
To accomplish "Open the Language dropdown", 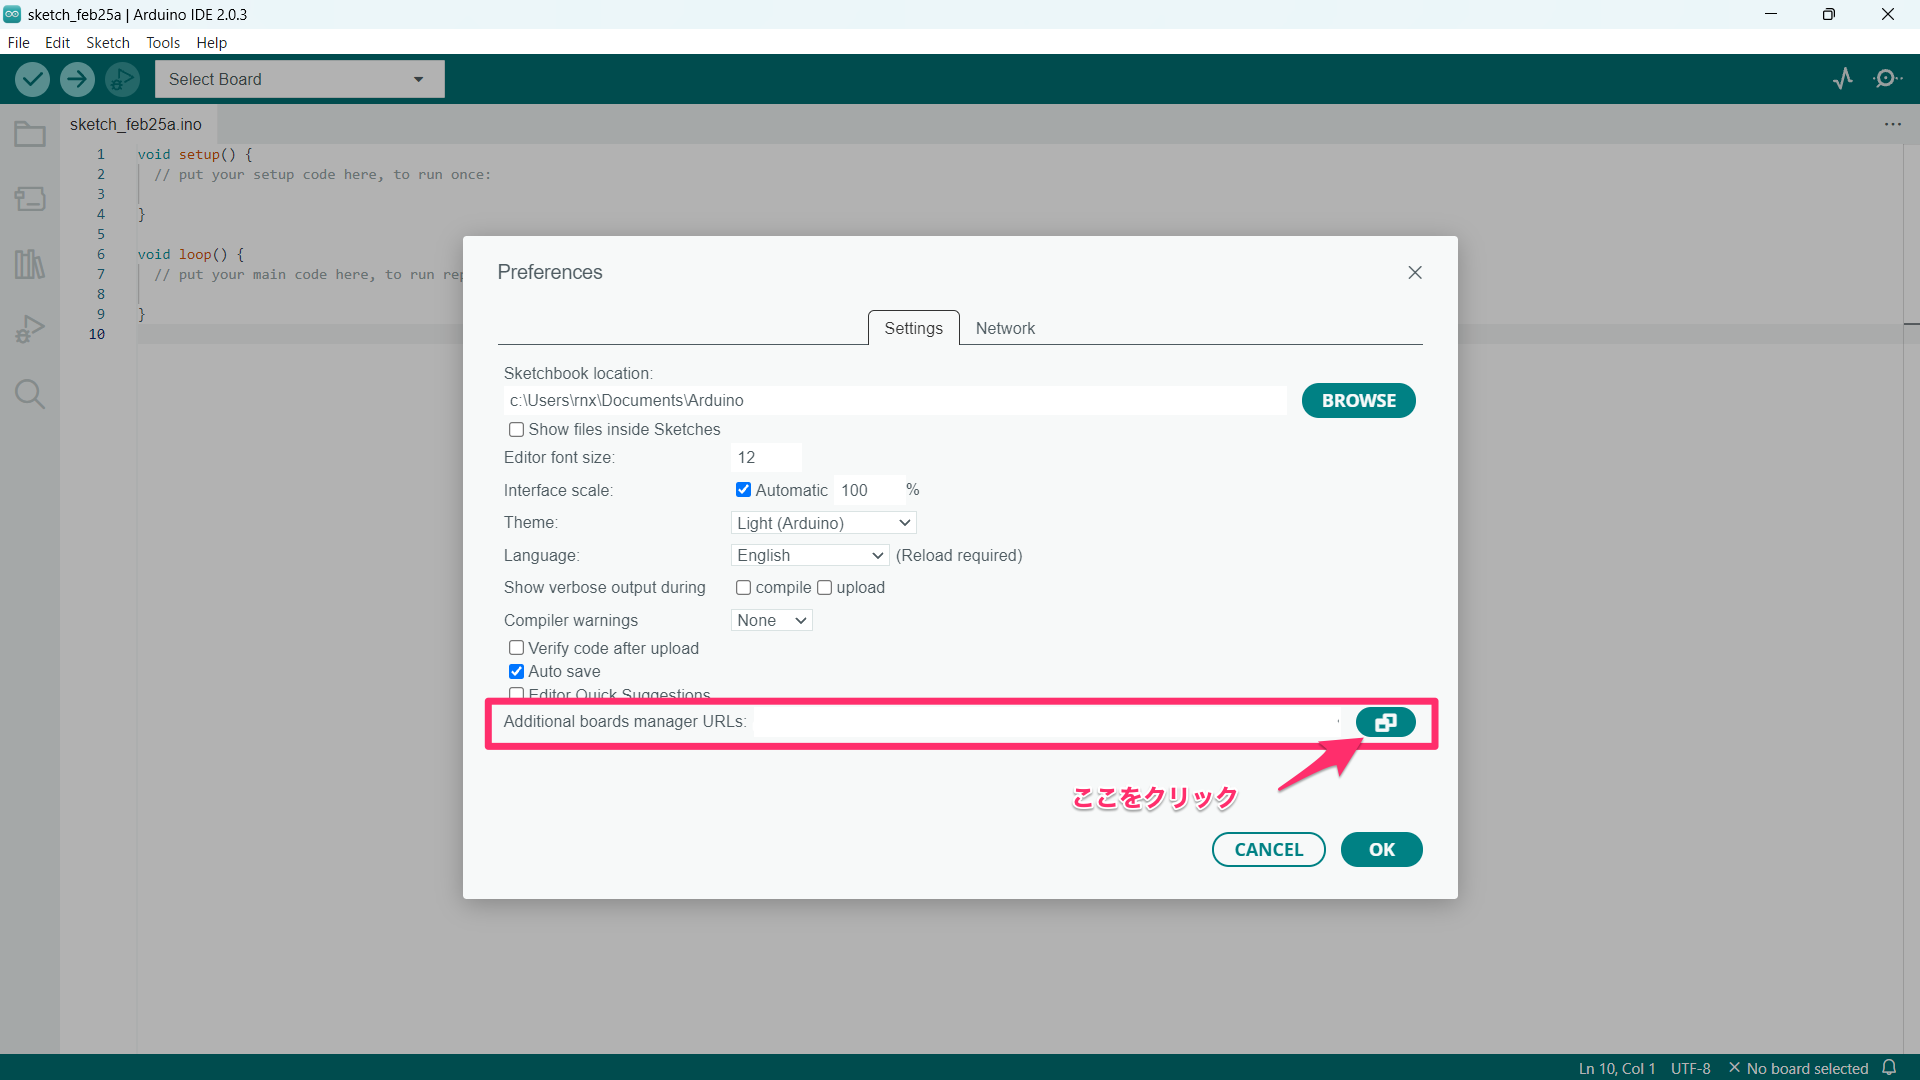I will 809,555.
